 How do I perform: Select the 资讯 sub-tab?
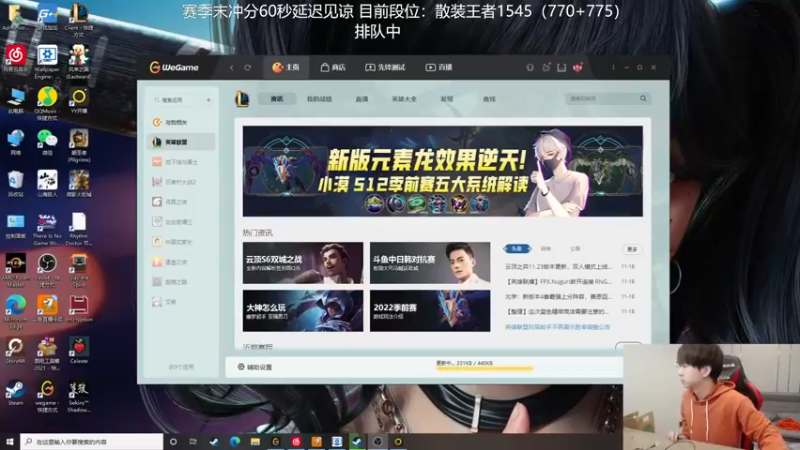click(277, 99)
